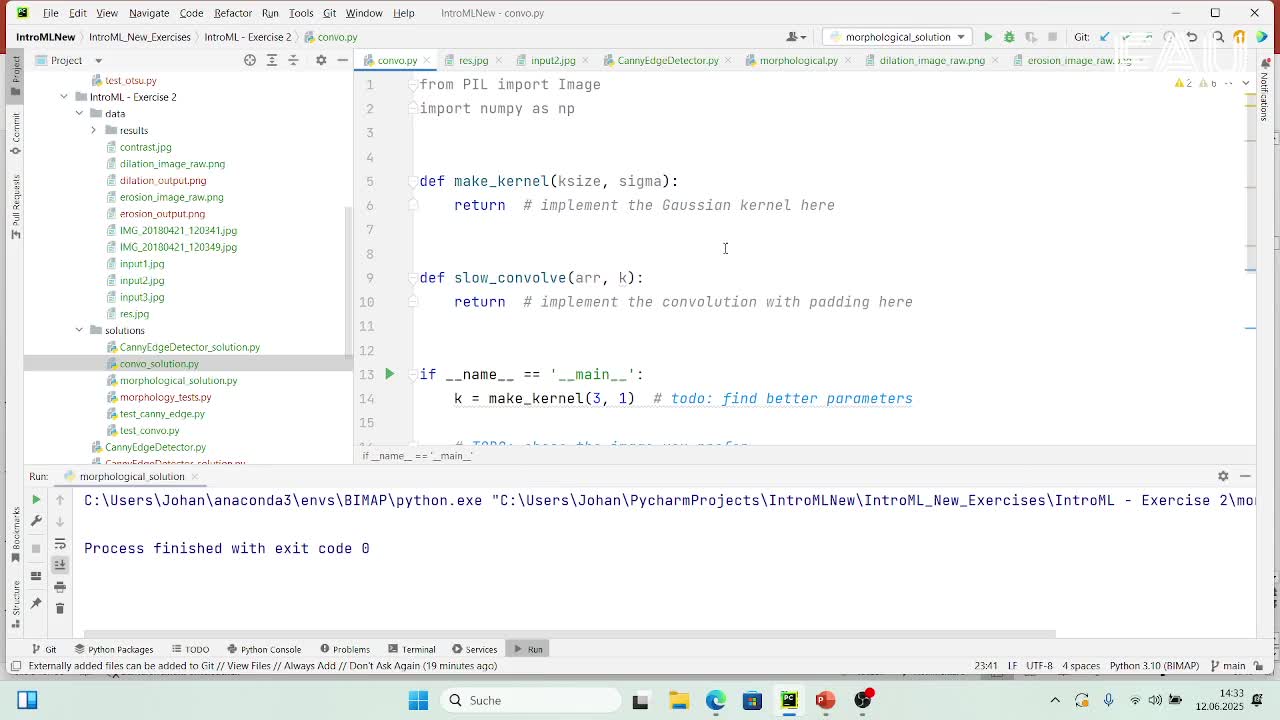Collapse the solutions folder
Viewport: 1280px width, 720px height.
(x=79, y=330)
